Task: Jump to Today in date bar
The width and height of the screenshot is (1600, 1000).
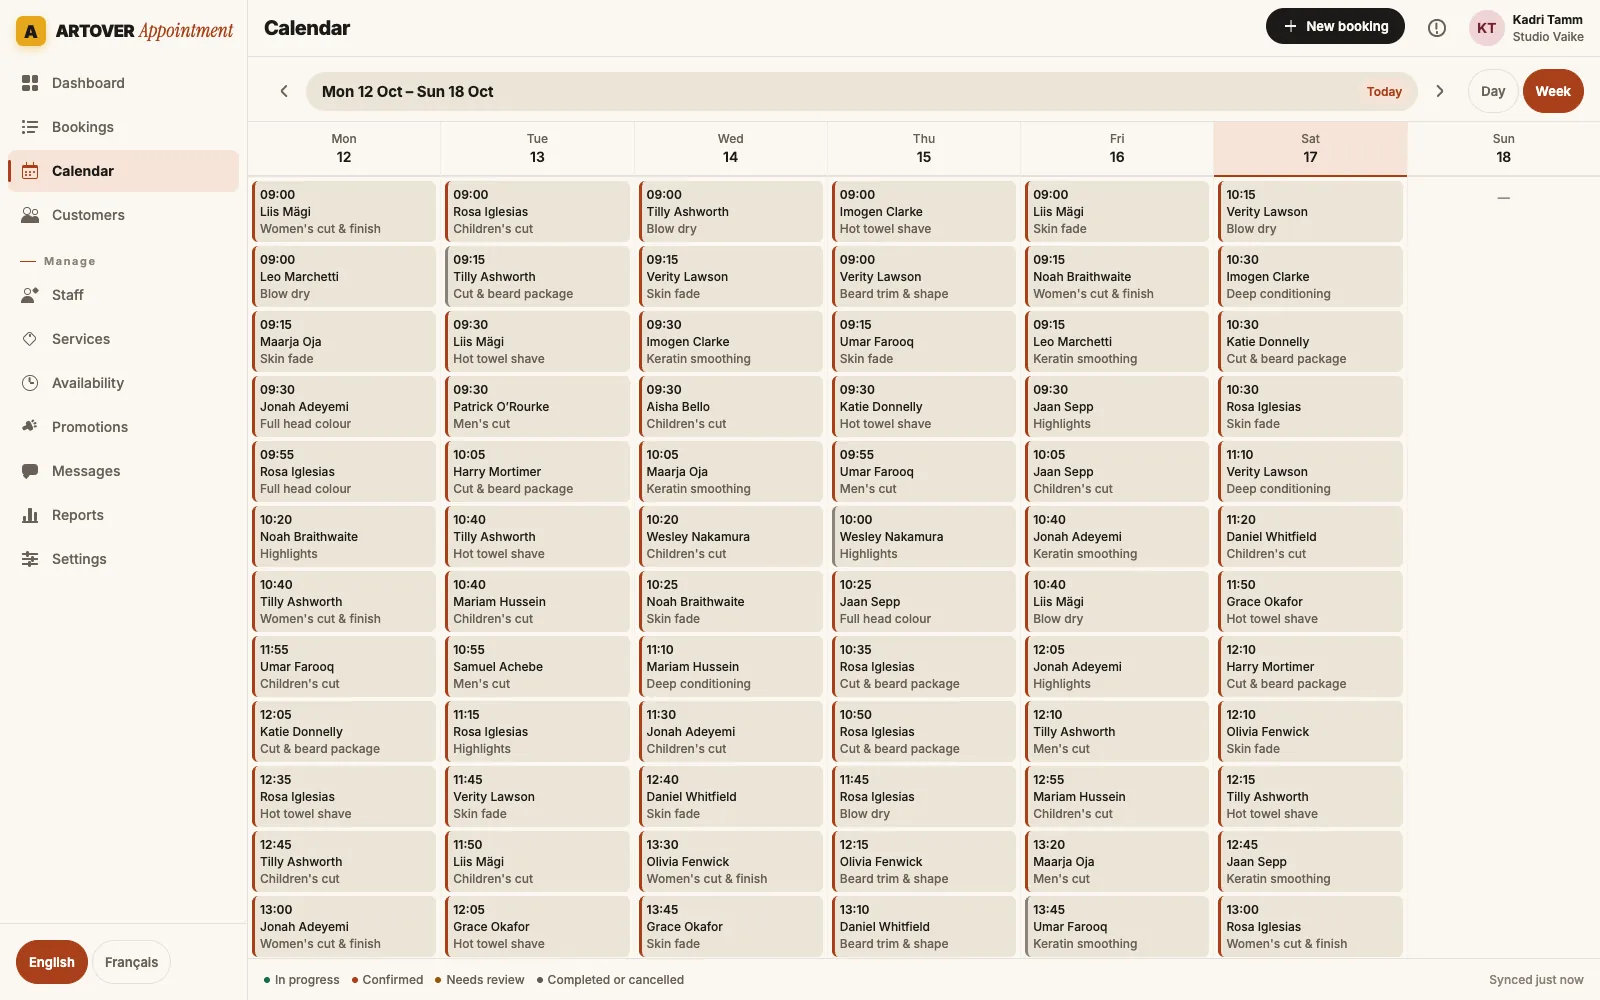Action: [1384, 92]
